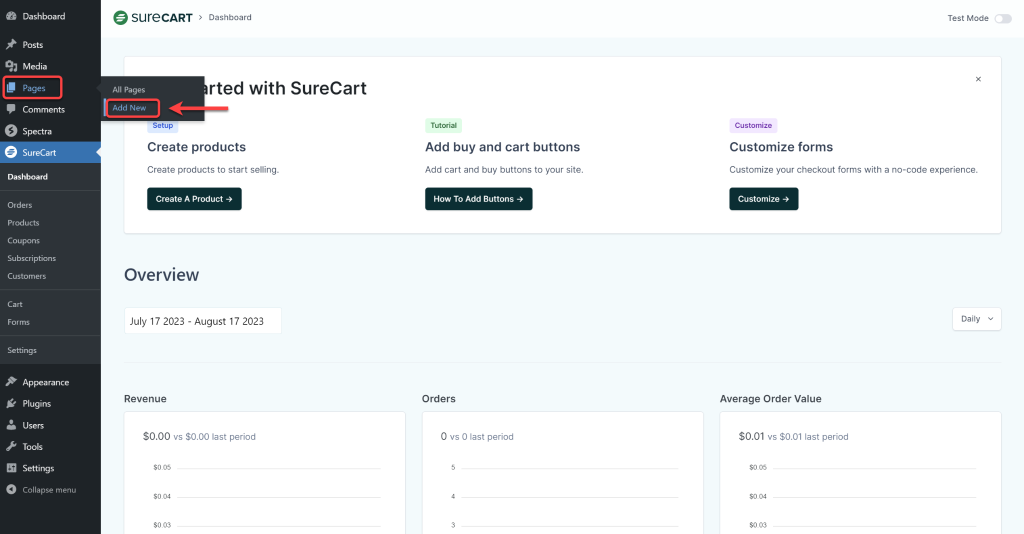Select SureCart Dashboard submenu item

coord(27,177)
